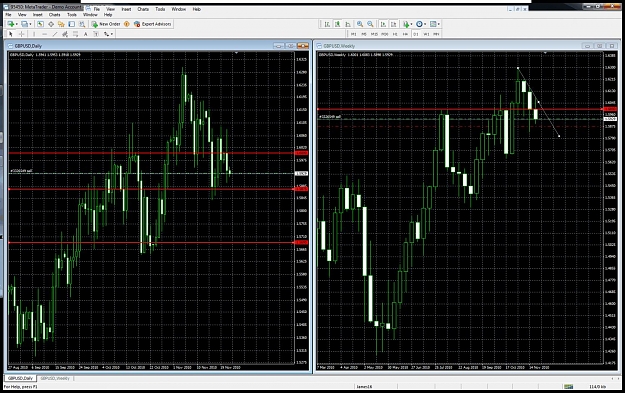The image size is (625, 393).
Task: Open the Profiles toolbar icon
Action: click(x=24, y=24)
